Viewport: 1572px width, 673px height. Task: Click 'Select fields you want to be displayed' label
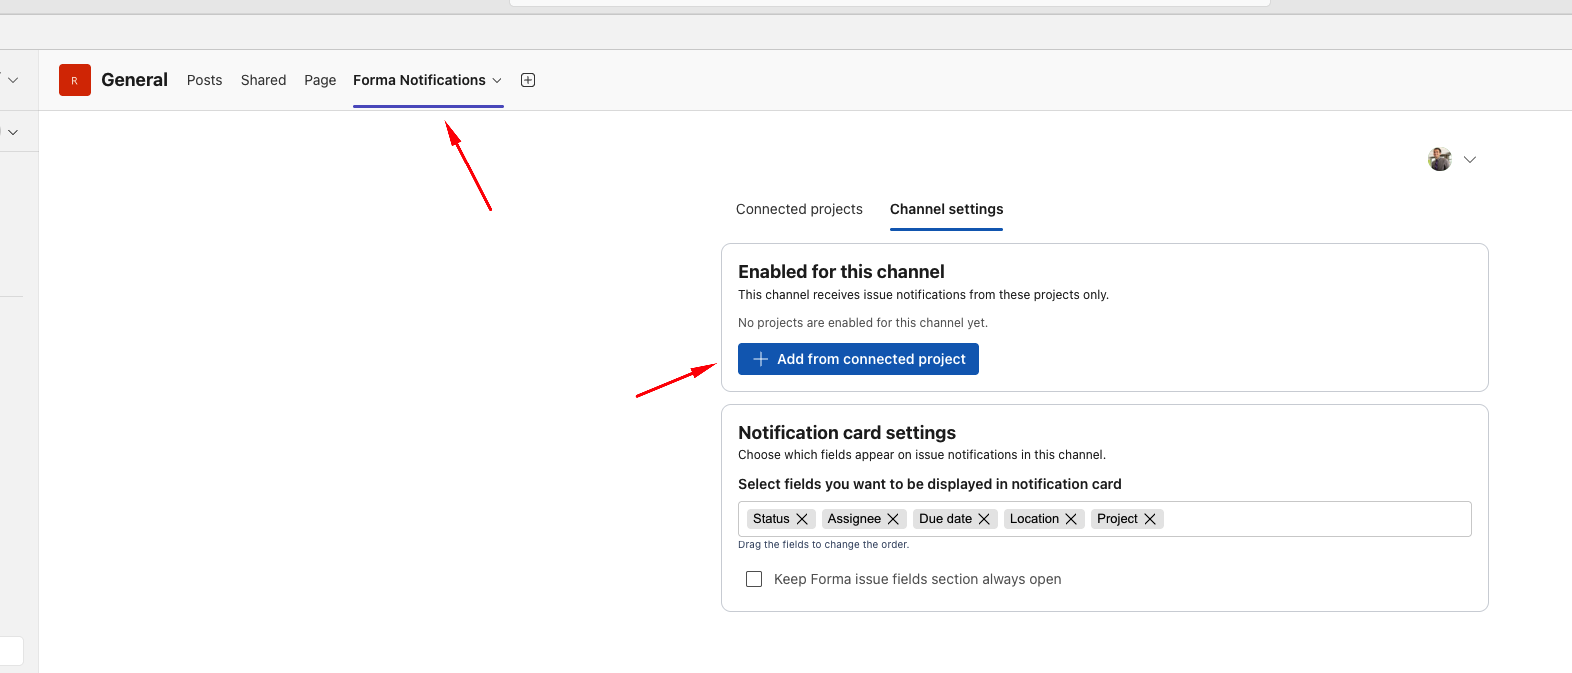click(930, 484)
